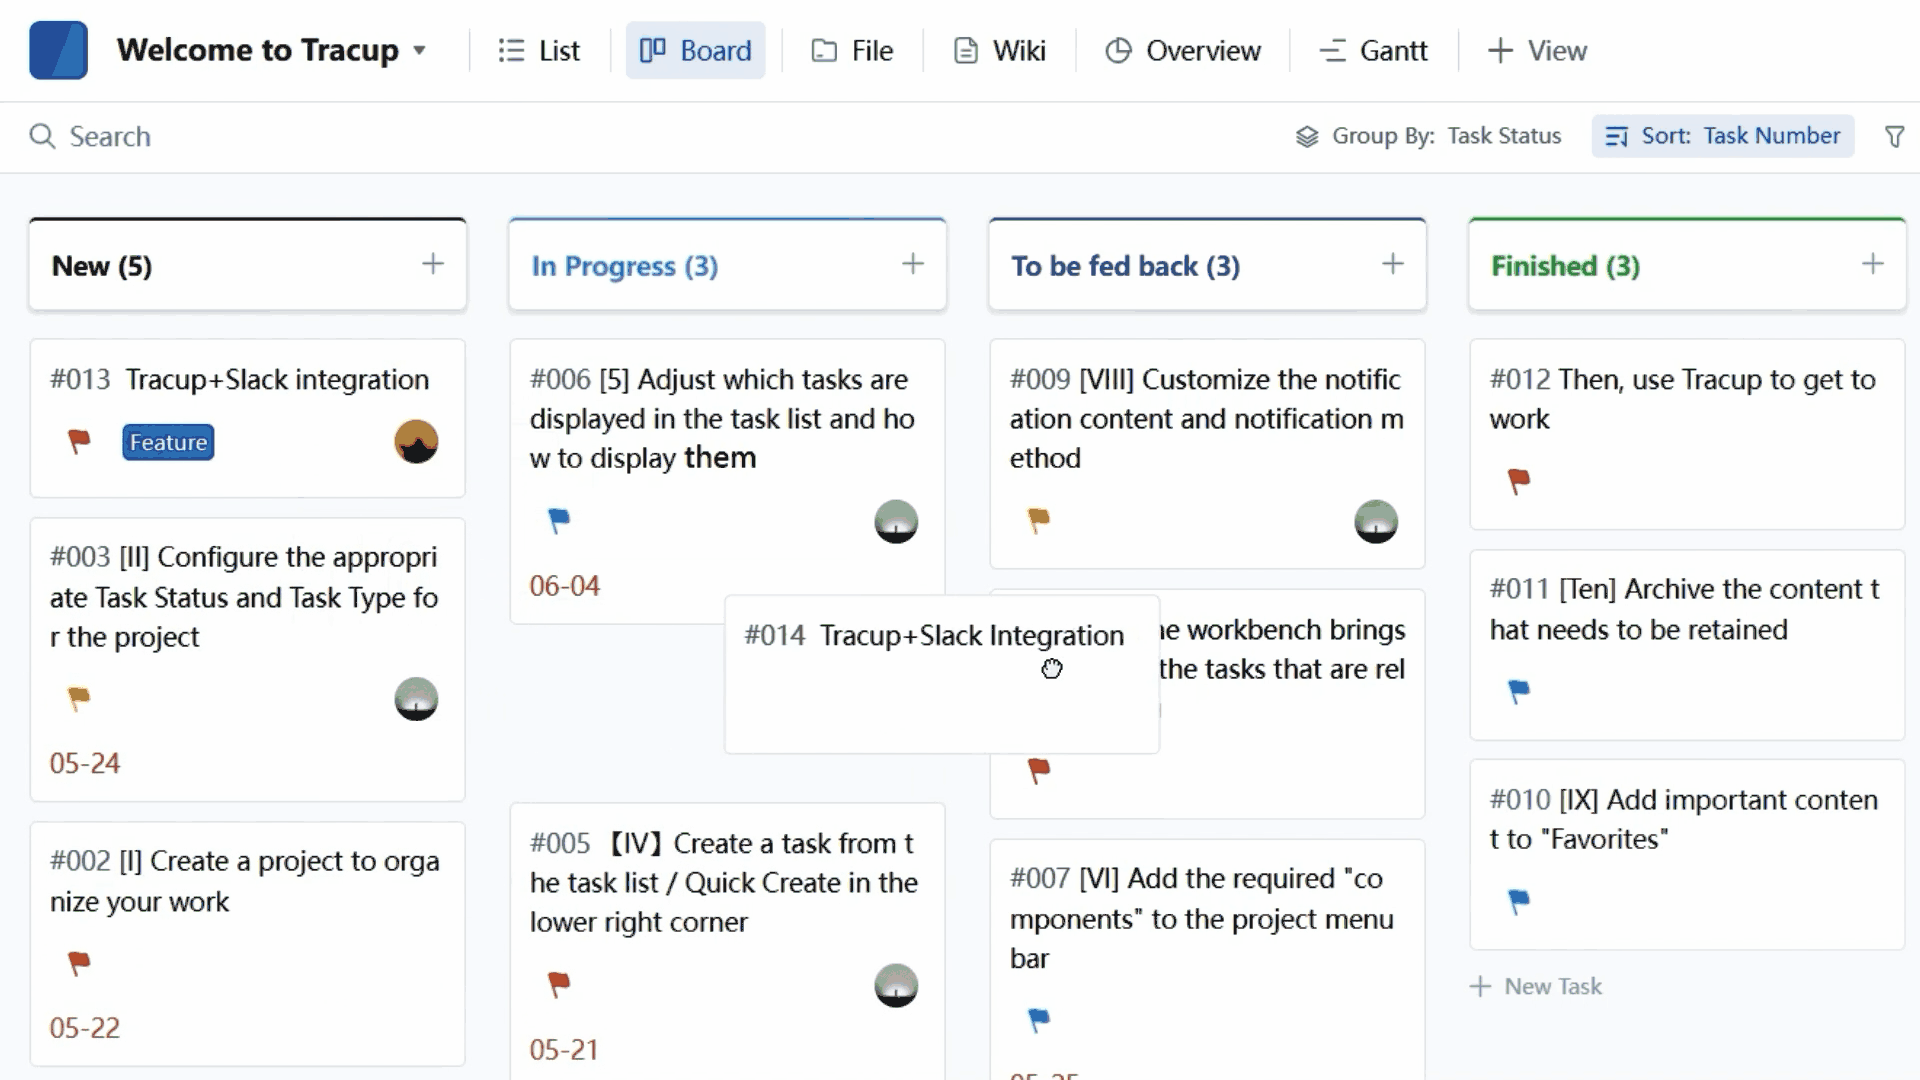The height and width of the screenshot is (1080, 1920).
Task: Click yellow flag on task #009
Action: [x=1039, y=520]
